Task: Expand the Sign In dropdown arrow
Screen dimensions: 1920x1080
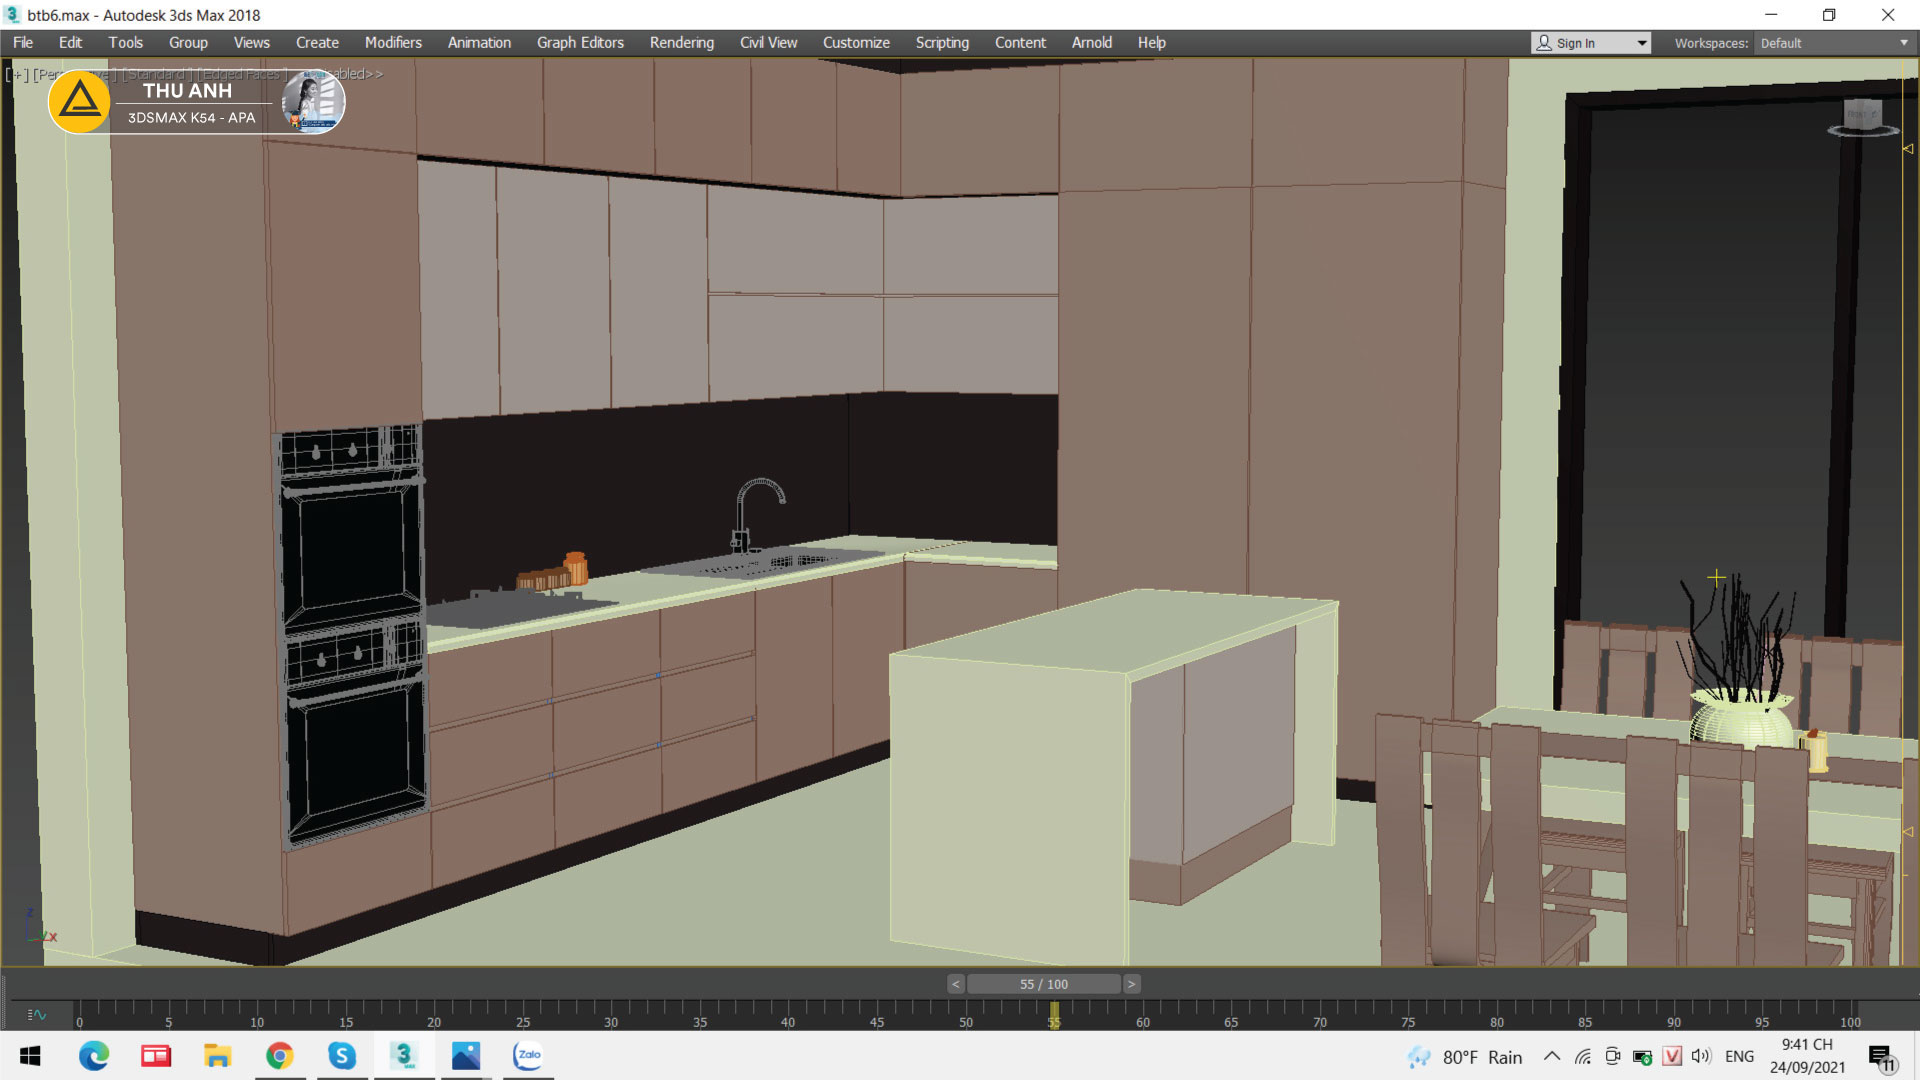Action: (1641, 43)
